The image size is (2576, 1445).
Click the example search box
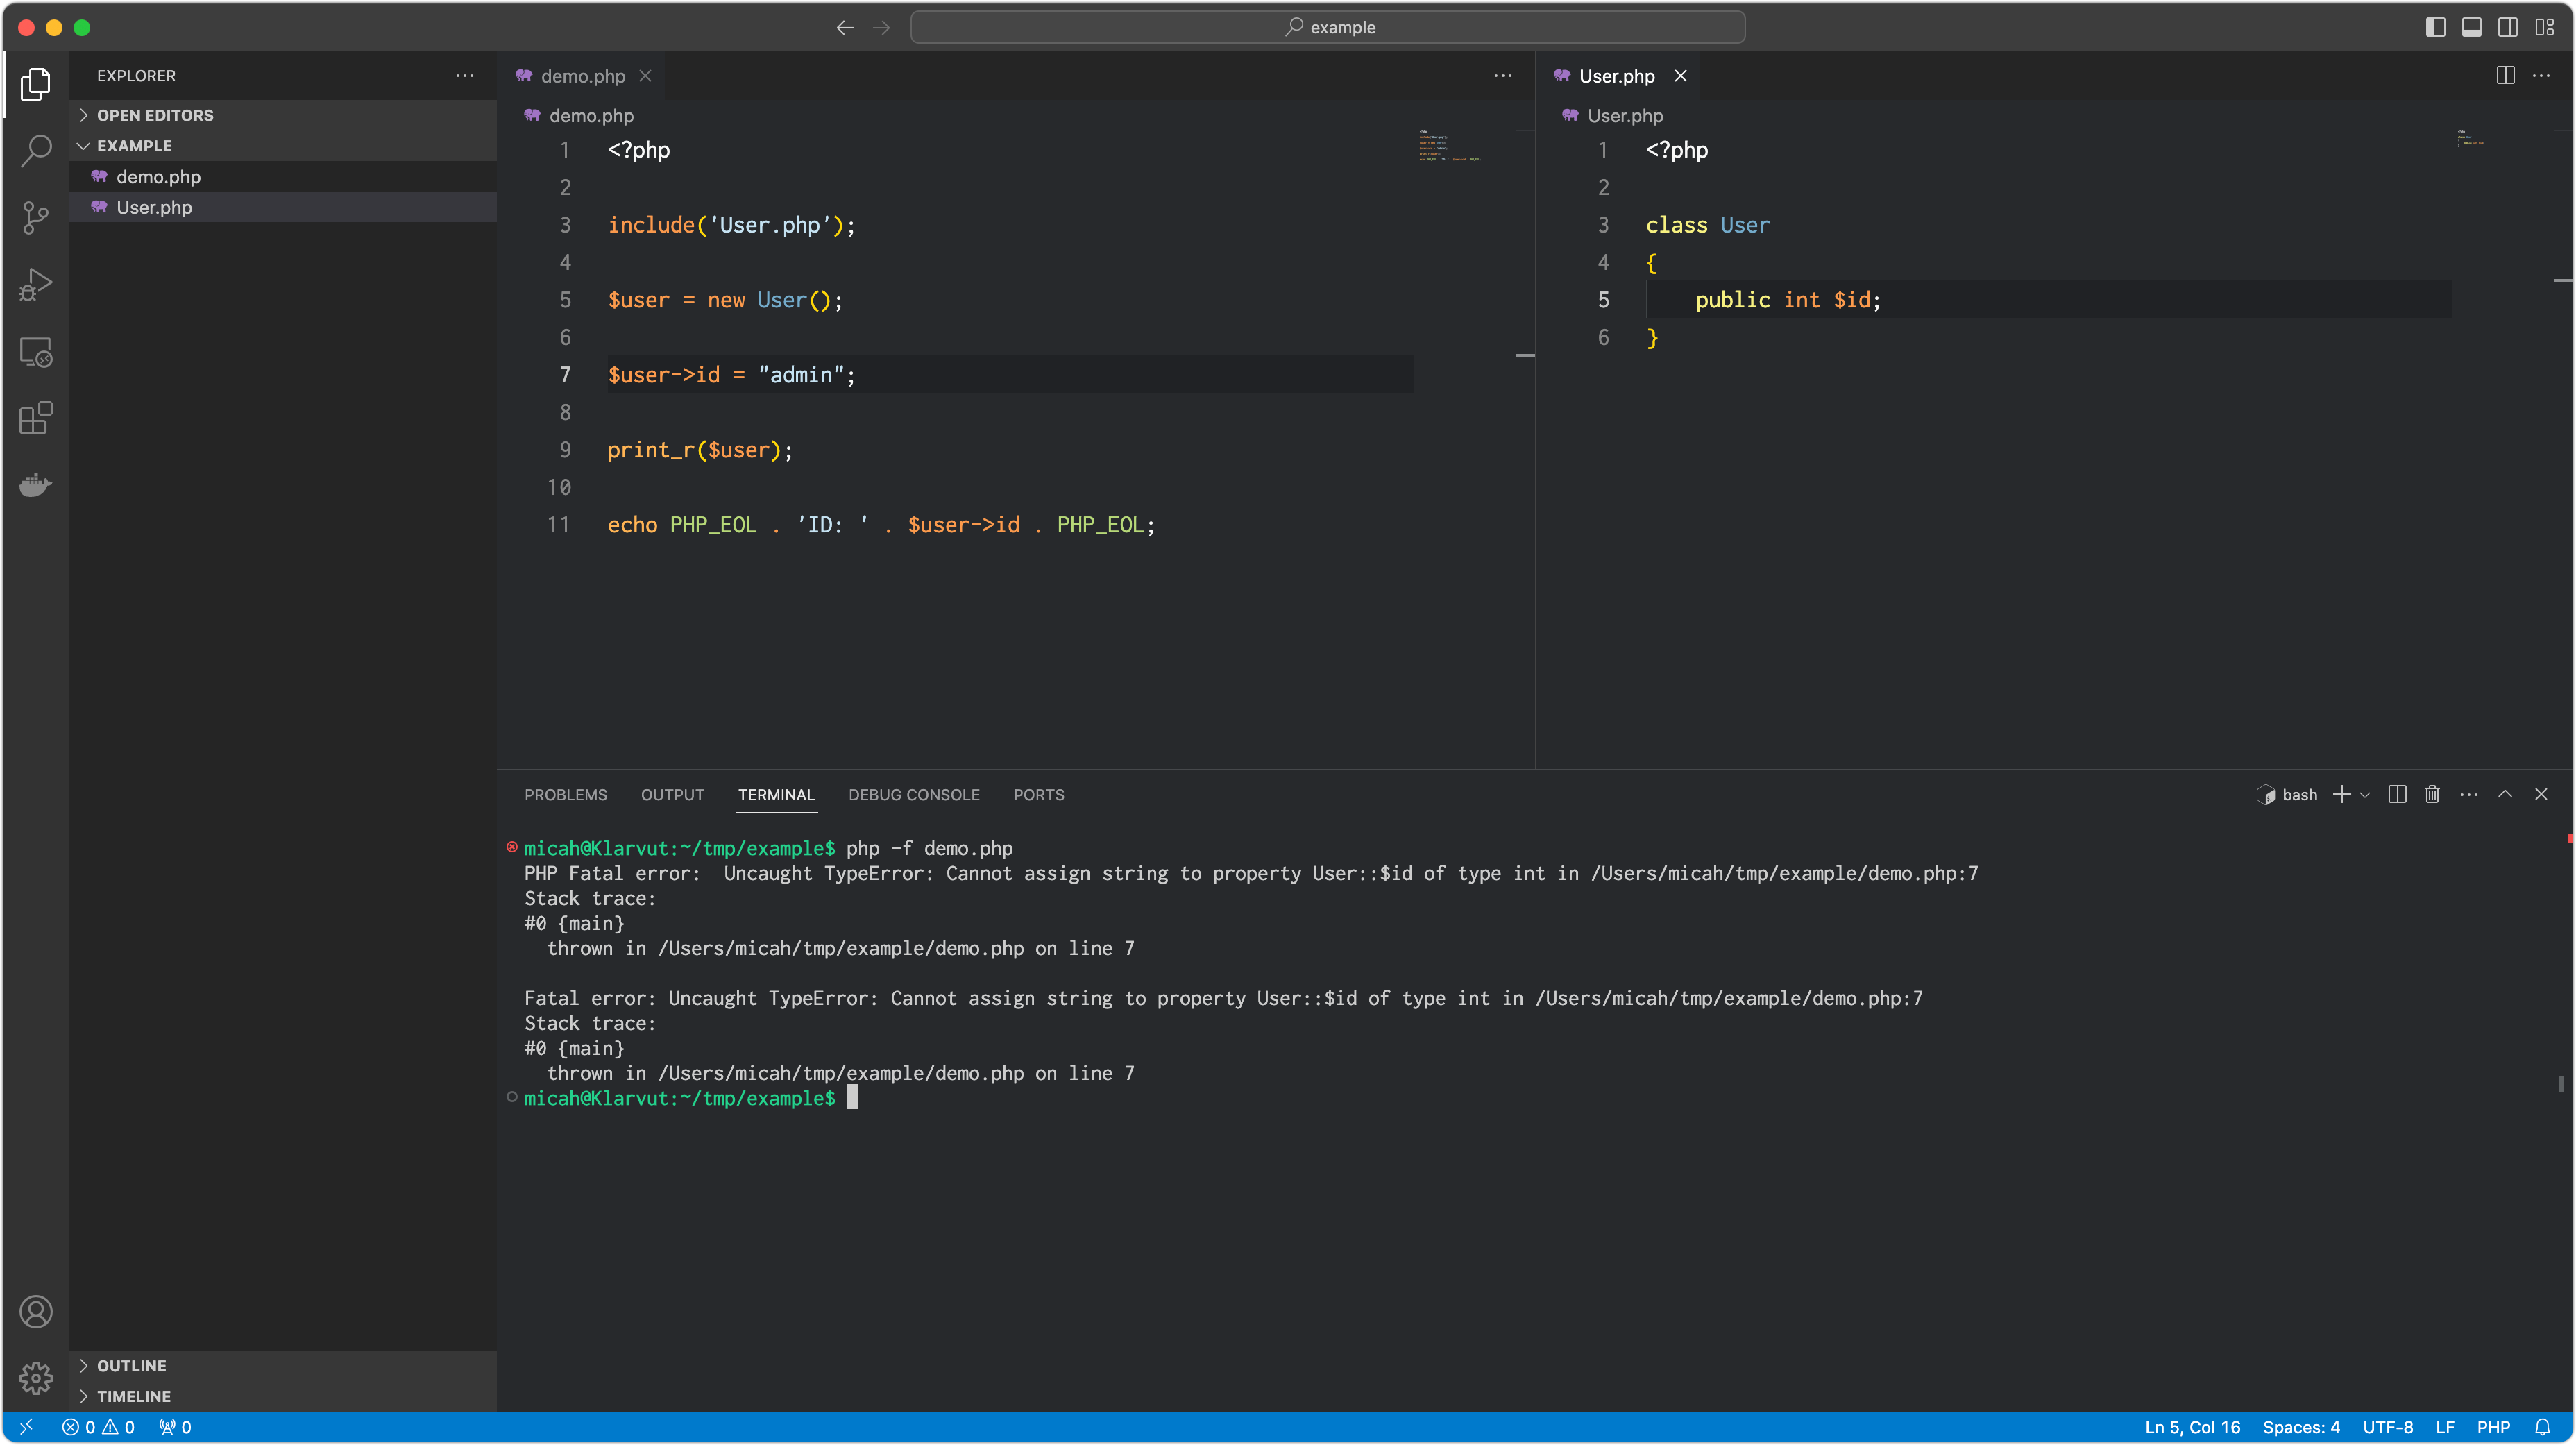(x=1328, y=27)
